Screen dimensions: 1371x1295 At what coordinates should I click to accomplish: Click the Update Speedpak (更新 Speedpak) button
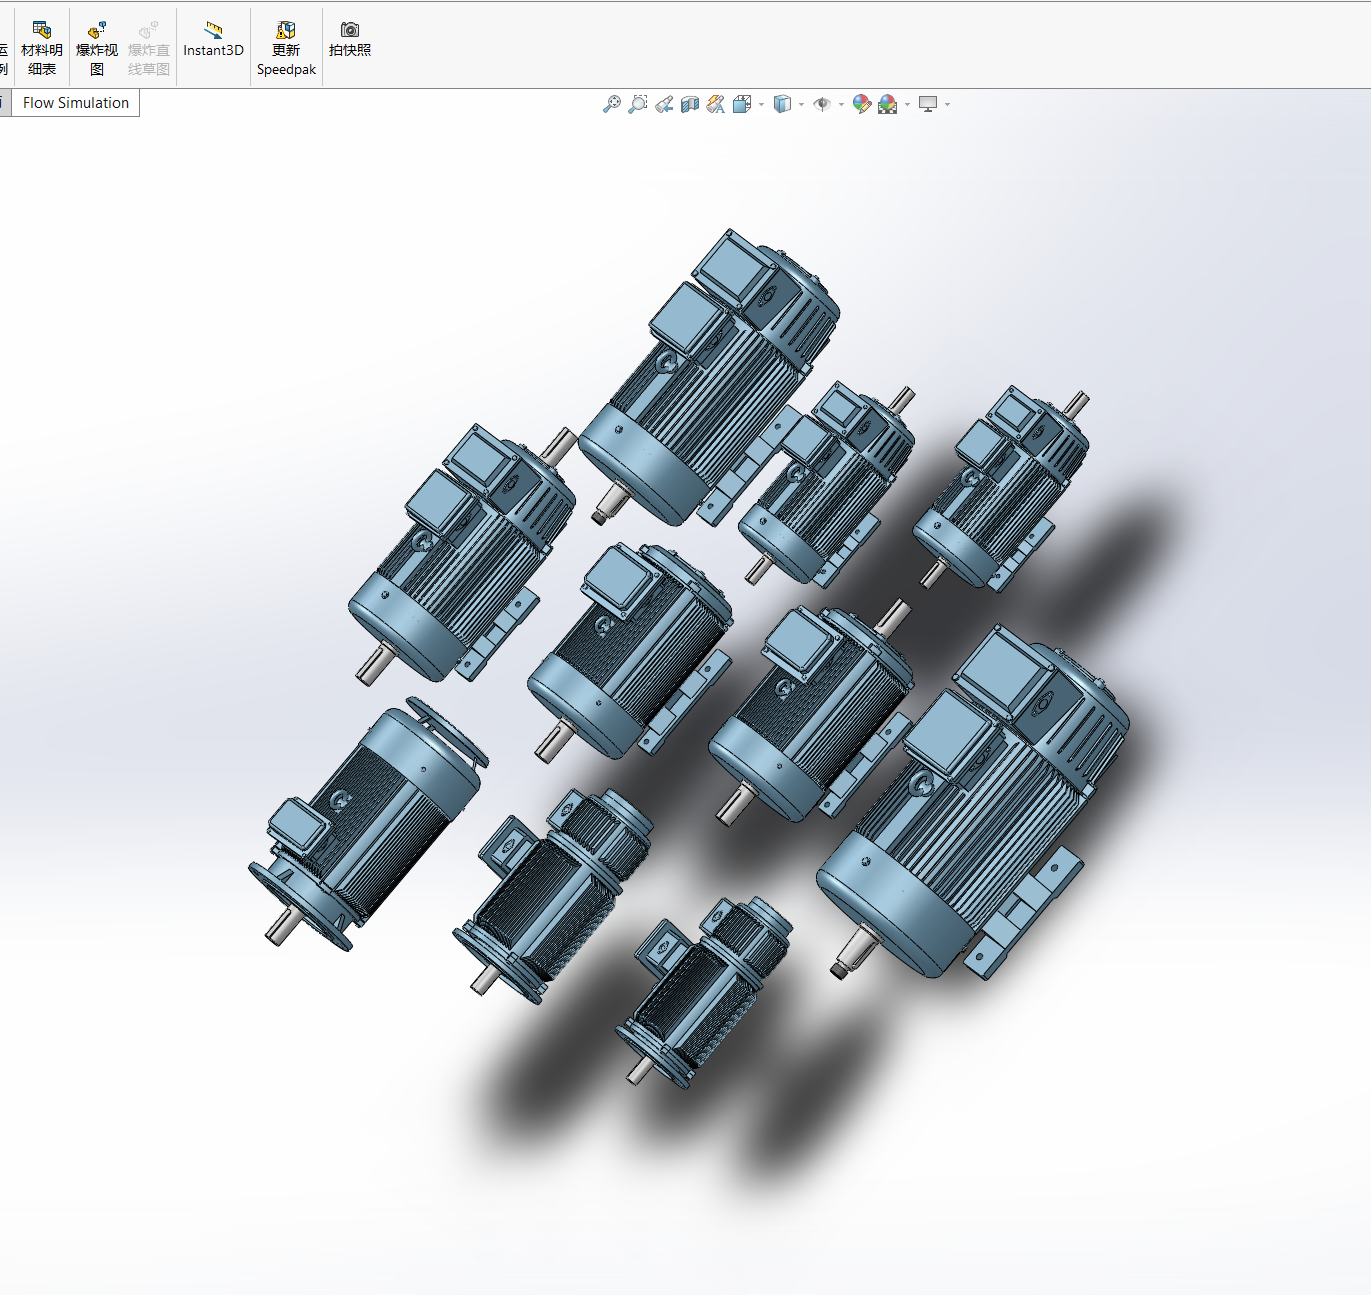pyautogui.click(x=286, y=48)
